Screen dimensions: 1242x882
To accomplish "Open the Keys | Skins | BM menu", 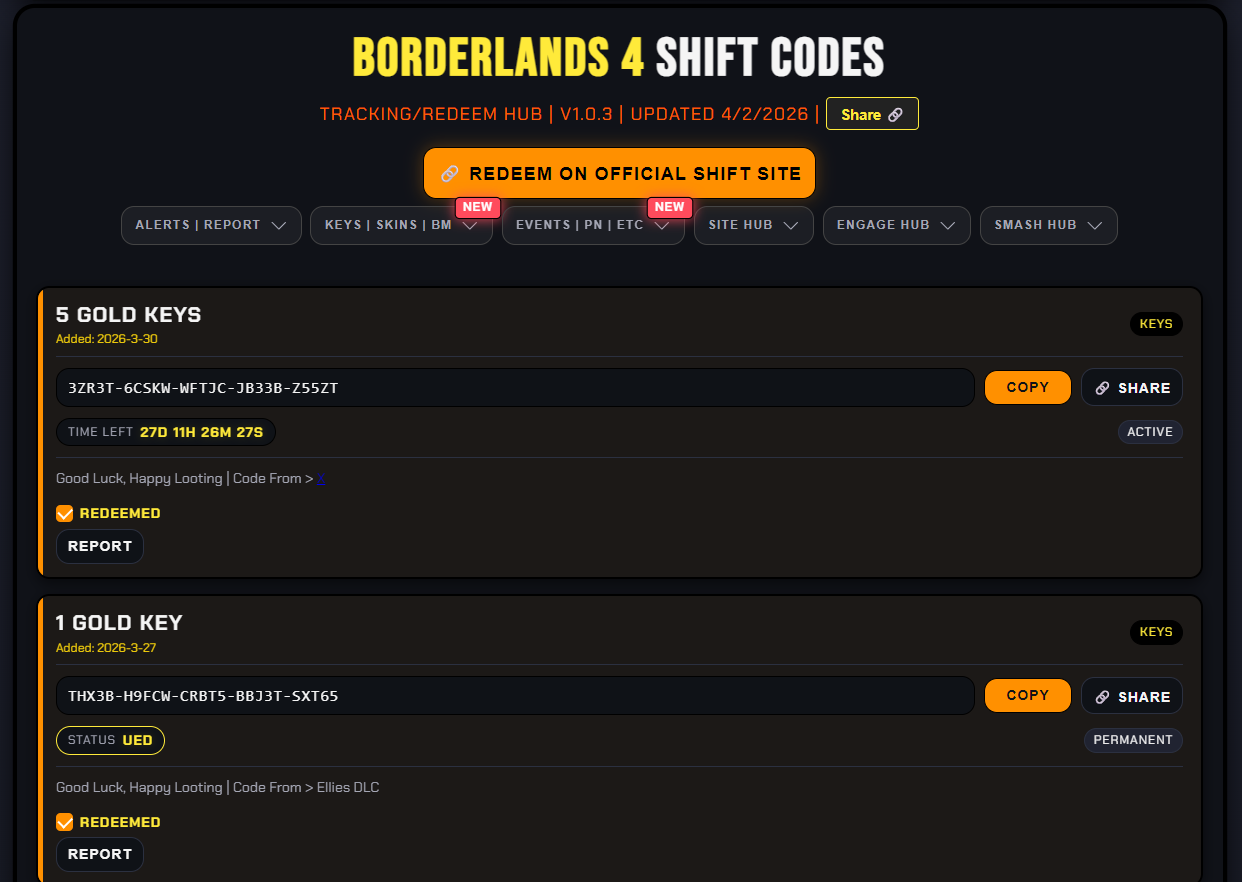I will tap(400, 225).
